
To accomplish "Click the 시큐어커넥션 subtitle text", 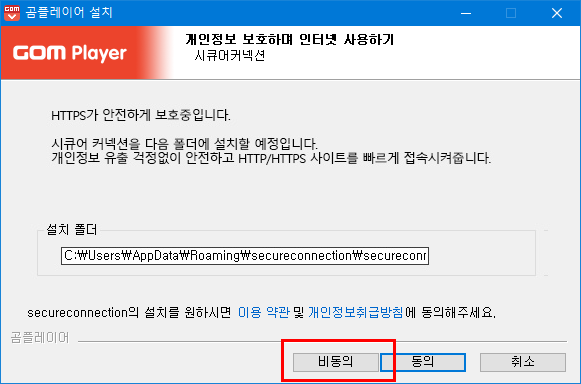I will tap(230, 56).
